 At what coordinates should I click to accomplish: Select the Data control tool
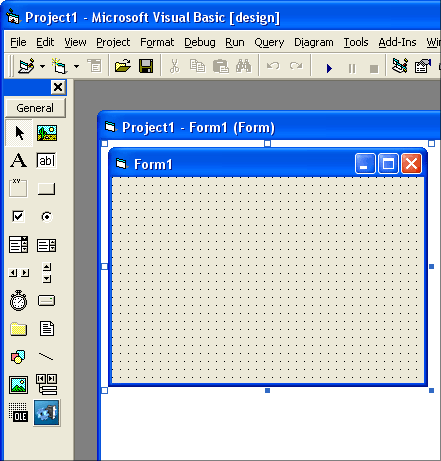click(x=47, y=384)
